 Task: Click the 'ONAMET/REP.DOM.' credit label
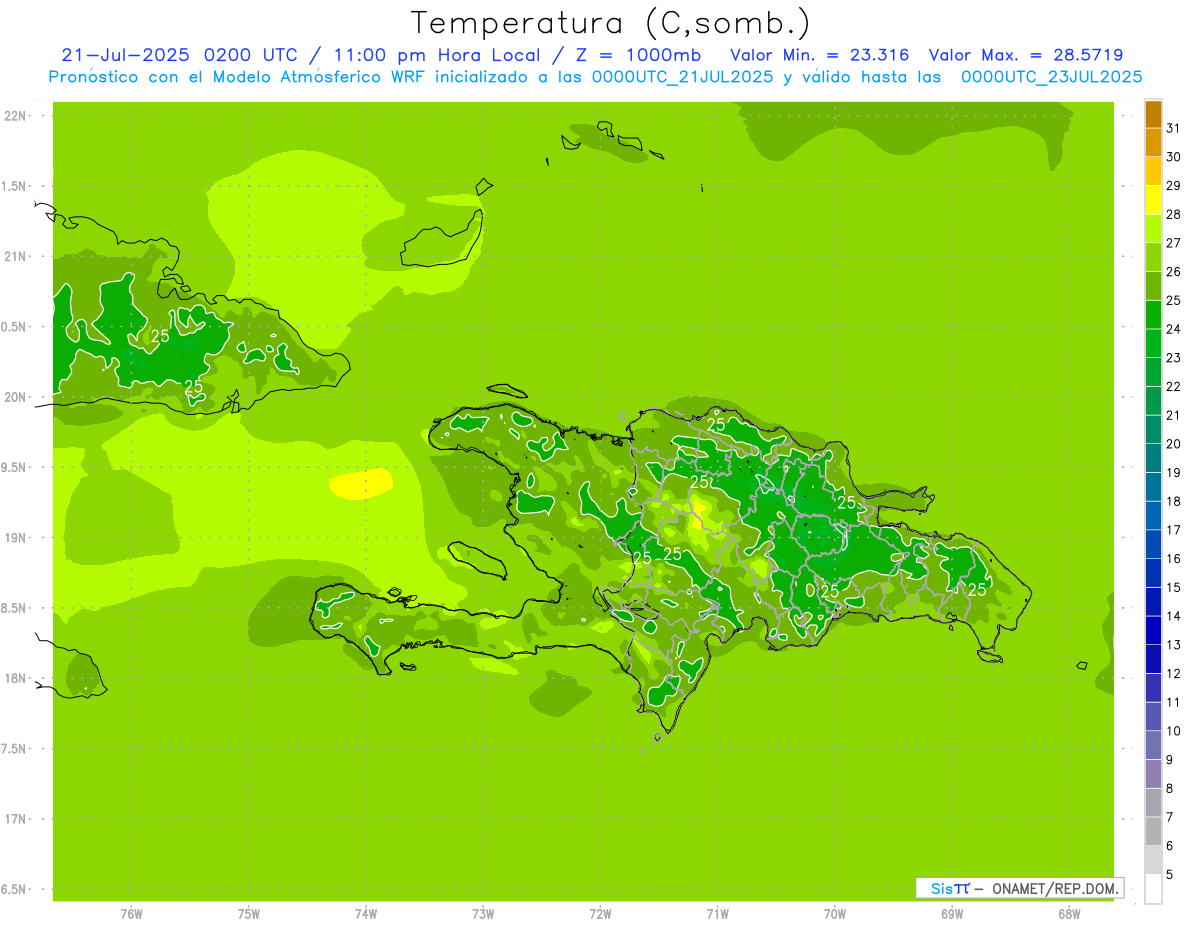pos(1055,888)
